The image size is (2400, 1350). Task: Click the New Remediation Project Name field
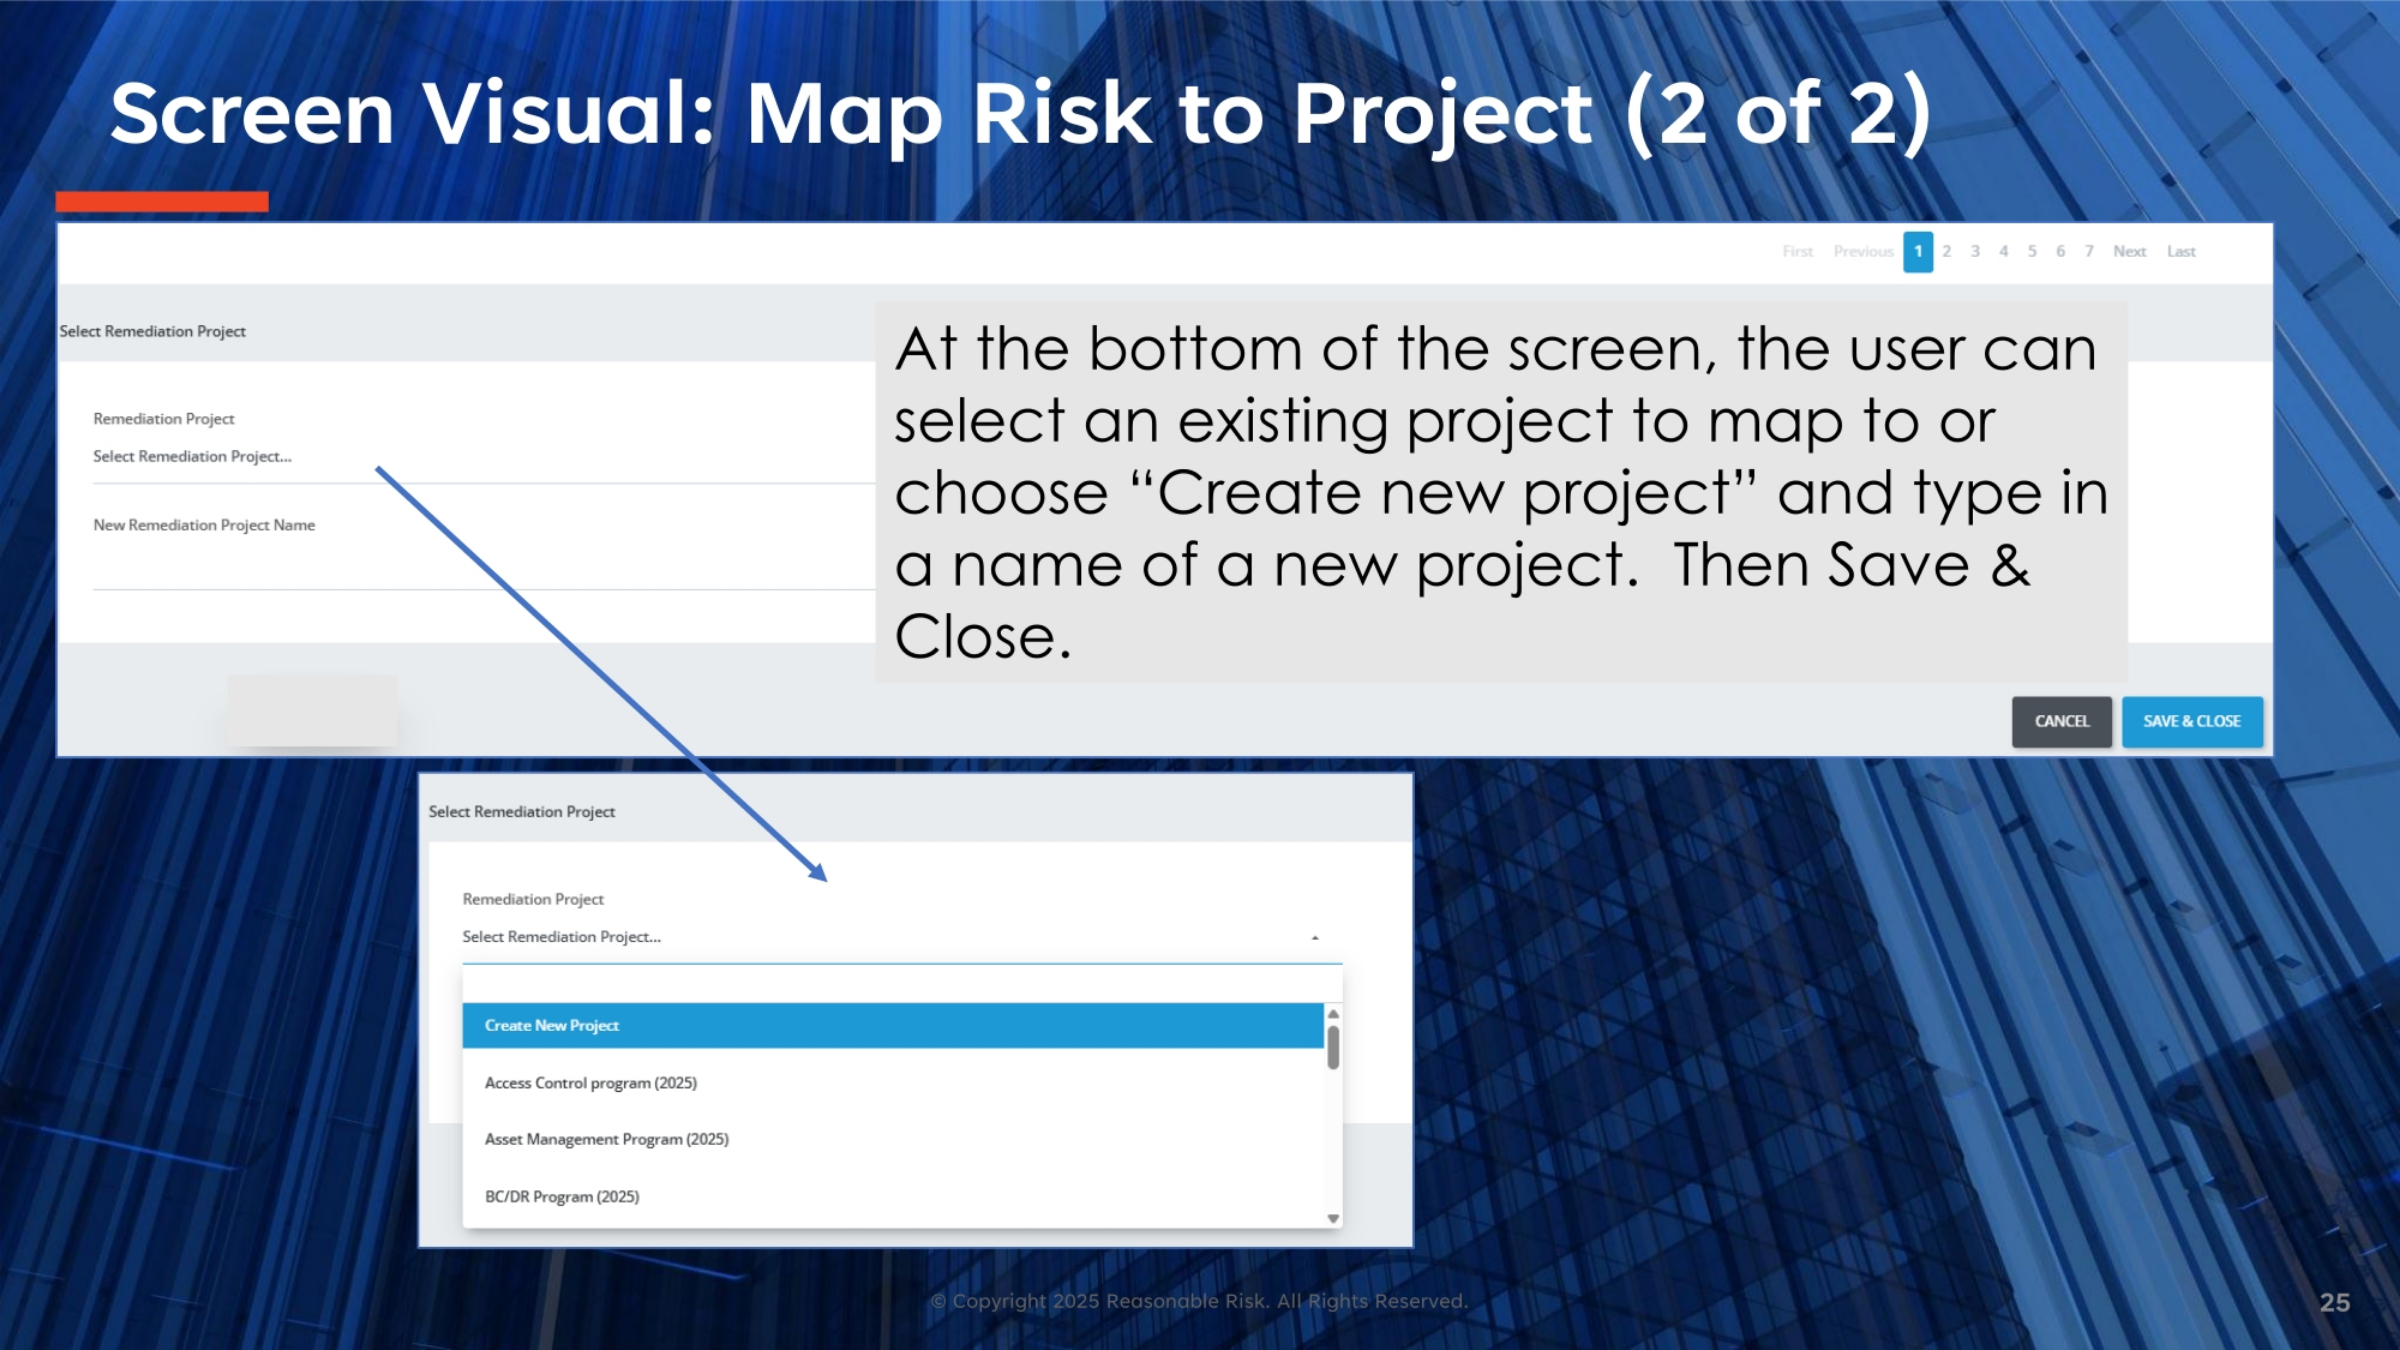(484, 566)
